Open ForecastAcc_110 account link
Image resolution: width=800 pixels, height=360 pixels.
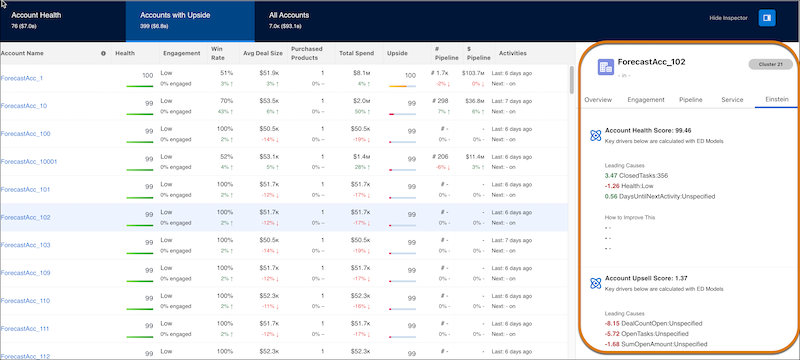pyautogui.click(x=25, y=301)
